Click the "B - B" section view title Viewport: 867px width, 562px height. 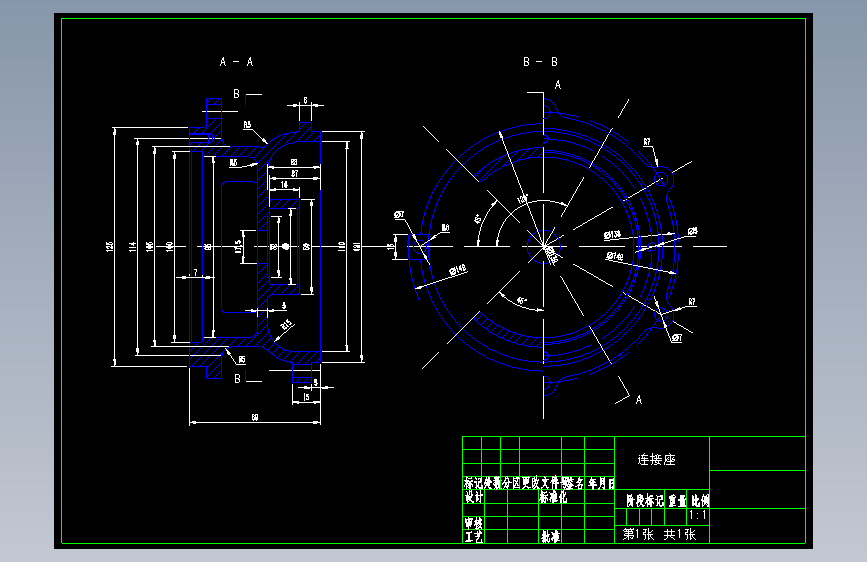coord(540,62)
